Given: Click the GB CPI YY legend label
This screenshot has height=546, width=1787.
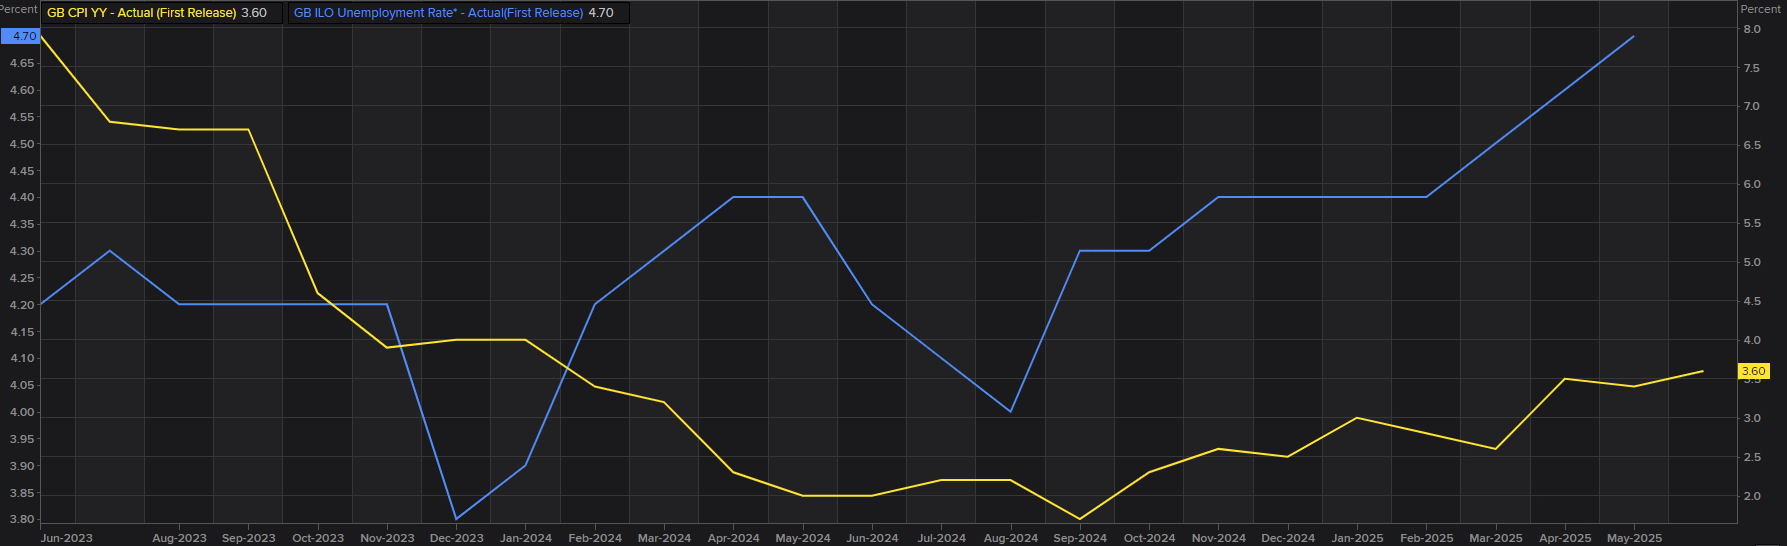Looking at the screenshot, I should point(141,13).
